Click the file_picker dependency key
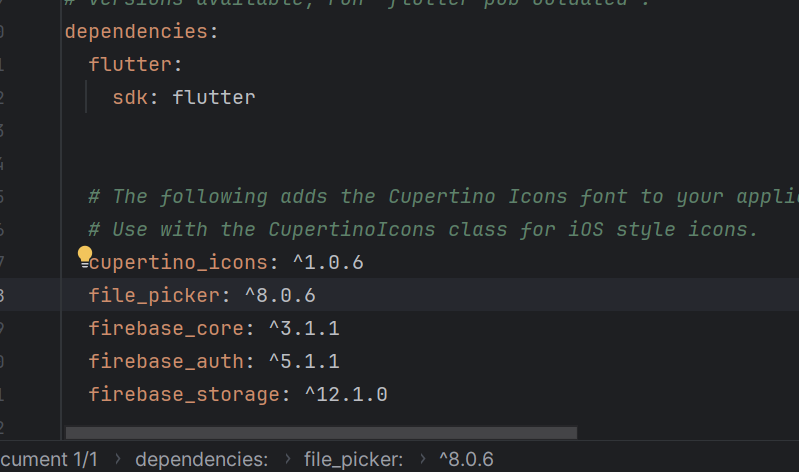 click(159, 296)
